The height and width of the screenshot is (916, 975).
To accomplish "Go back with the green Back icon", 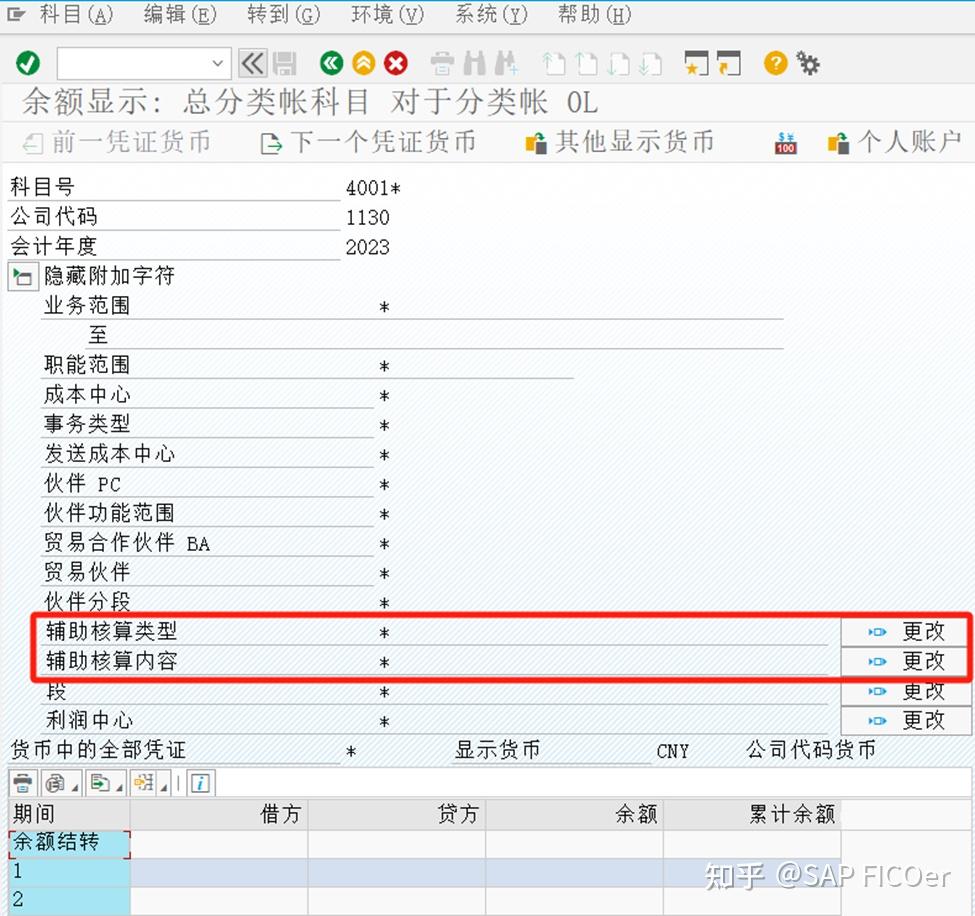I will point(331,63).
